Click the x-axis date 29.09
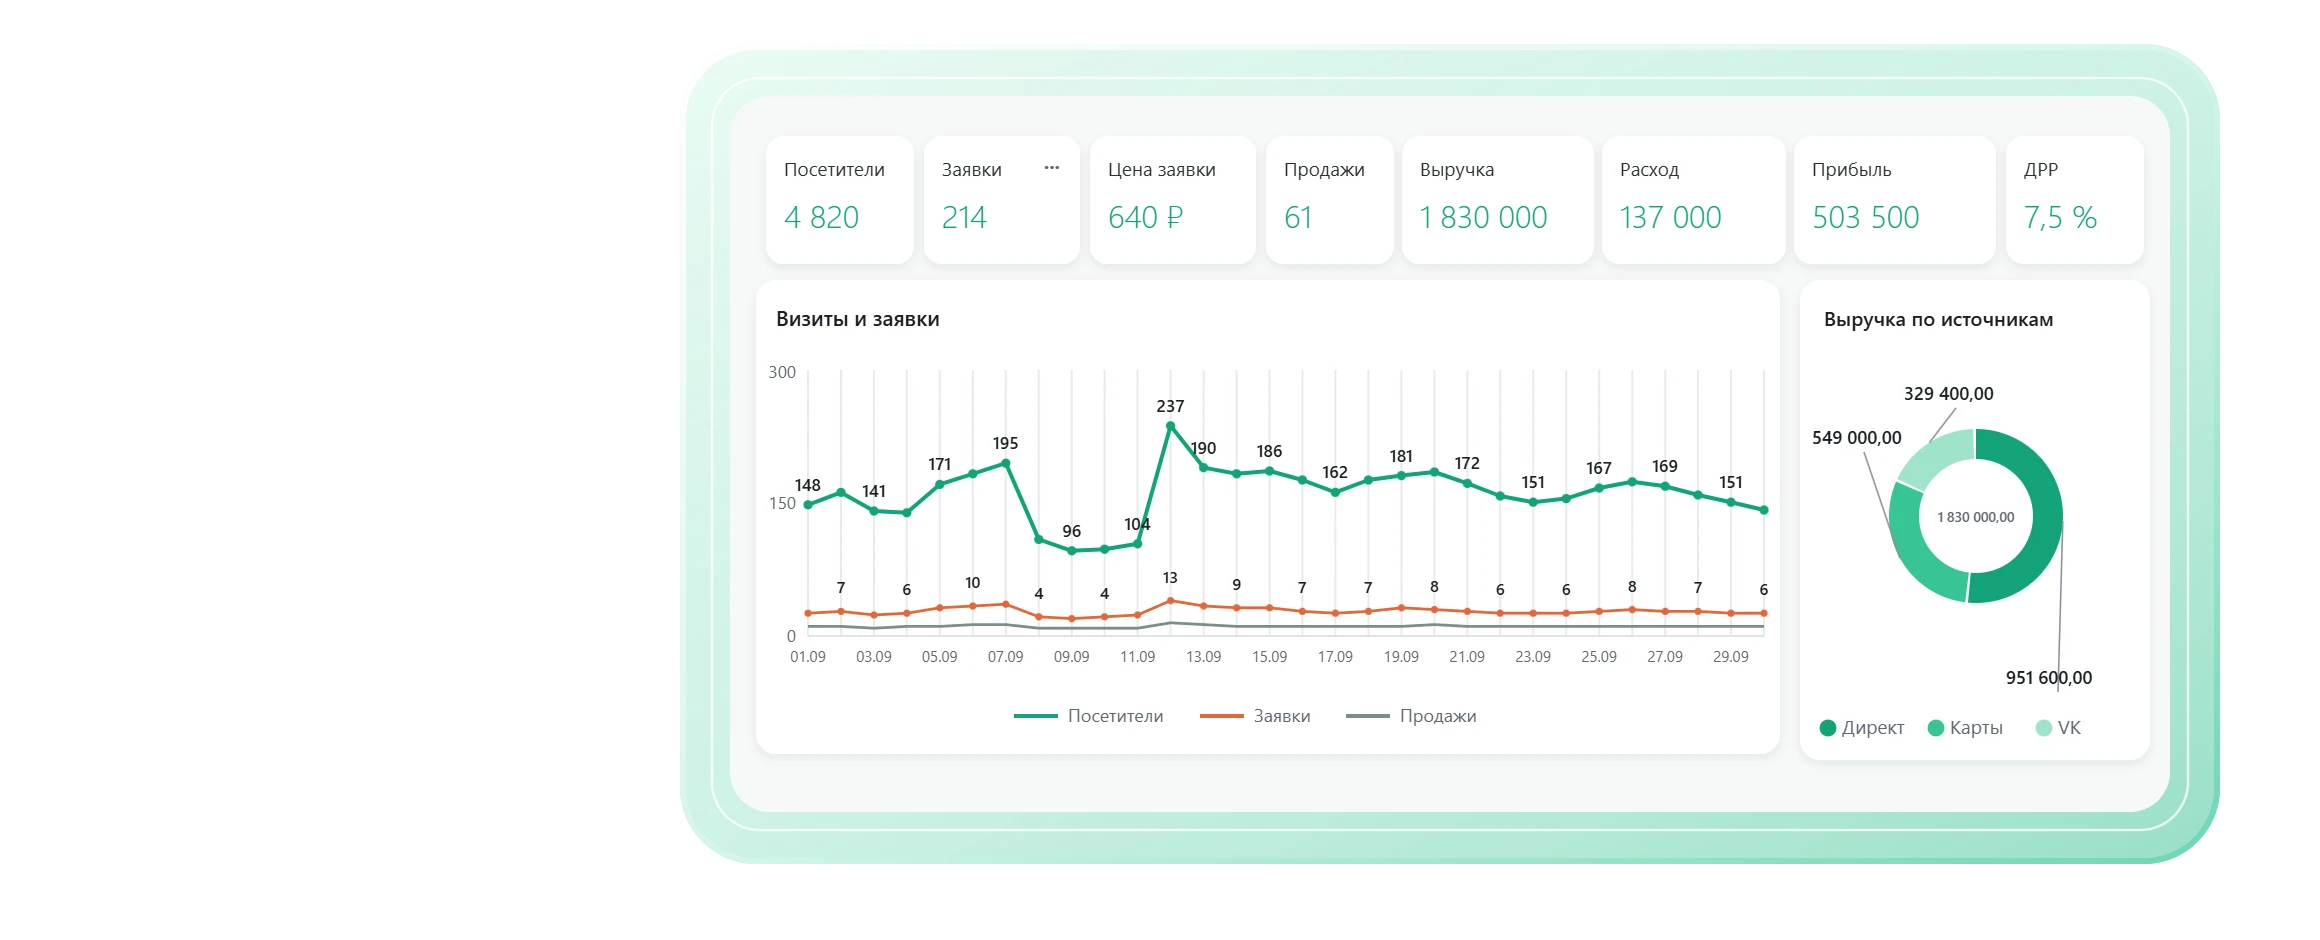The width and height of the screenshot is (2320, 940). point(1731,657)
